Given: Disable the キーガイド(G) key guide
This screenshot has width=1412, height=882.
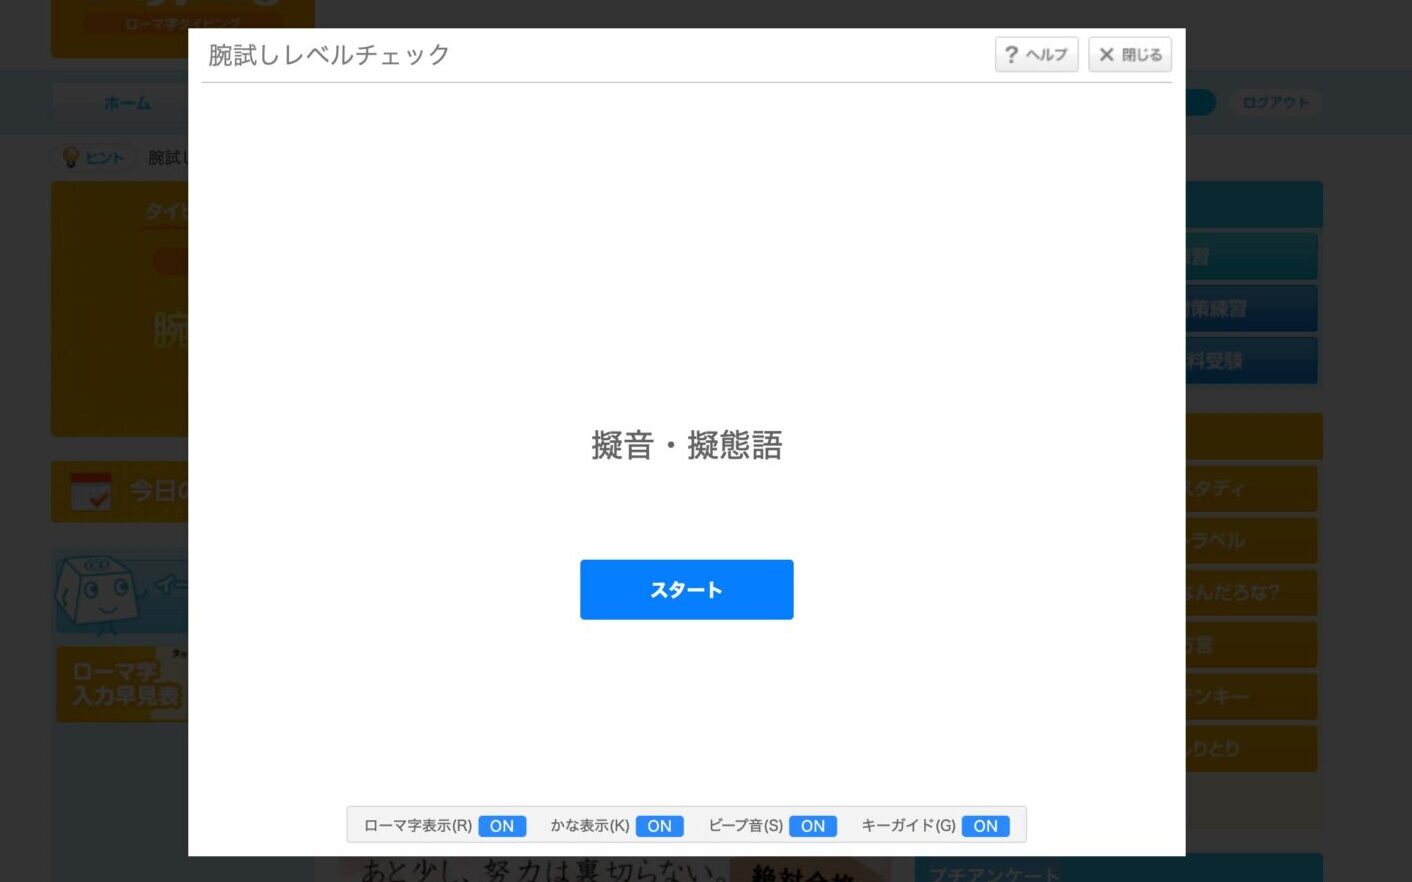Looking at the screenshot, I should (x=985, y=826).
